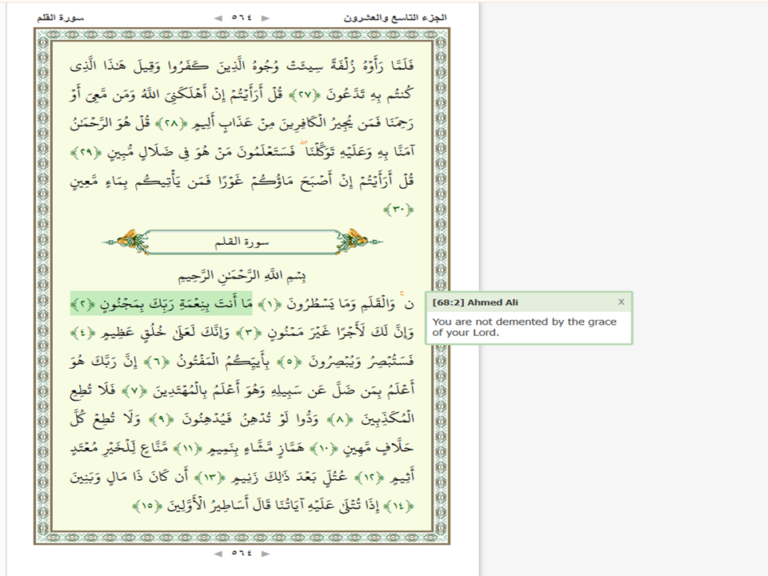The width and height of the screenshot is (768, 576).
Task: Select the verse ١٥ end marker
Action: (x=147, y=506)
